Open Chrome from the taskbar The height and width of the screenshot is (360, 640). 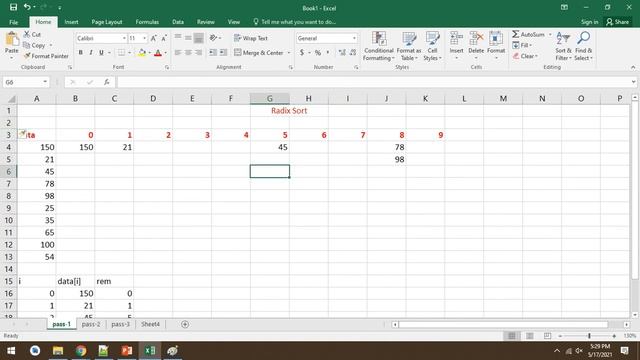(x=81, y=351)
